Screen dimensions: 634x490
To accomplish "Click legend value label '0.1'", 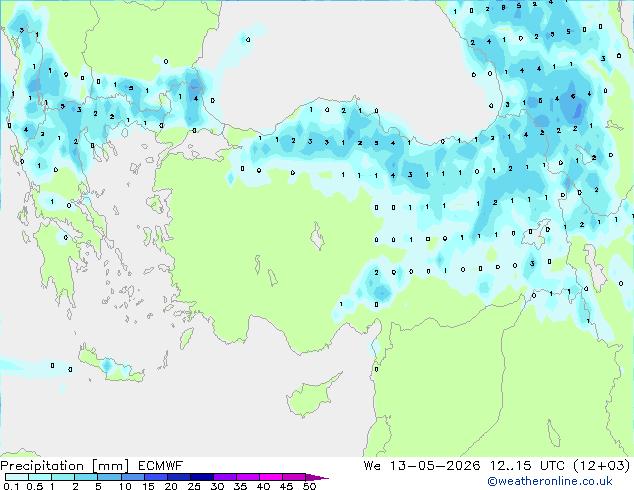I will coord(11,486).
